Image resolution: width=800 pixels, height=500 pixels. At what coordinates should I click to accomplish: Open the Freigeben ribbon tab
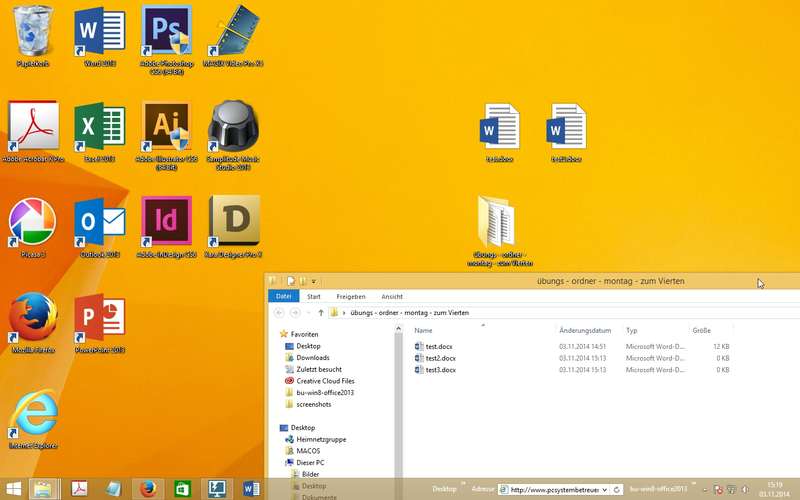pyautogui.click(x=350, y=297)
